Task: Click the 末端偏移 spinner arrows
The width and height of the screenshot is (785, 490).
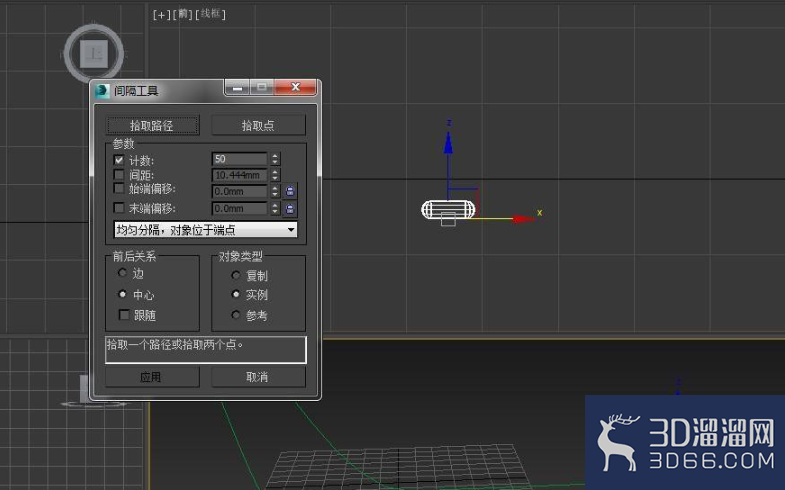Action: point(275,208)
